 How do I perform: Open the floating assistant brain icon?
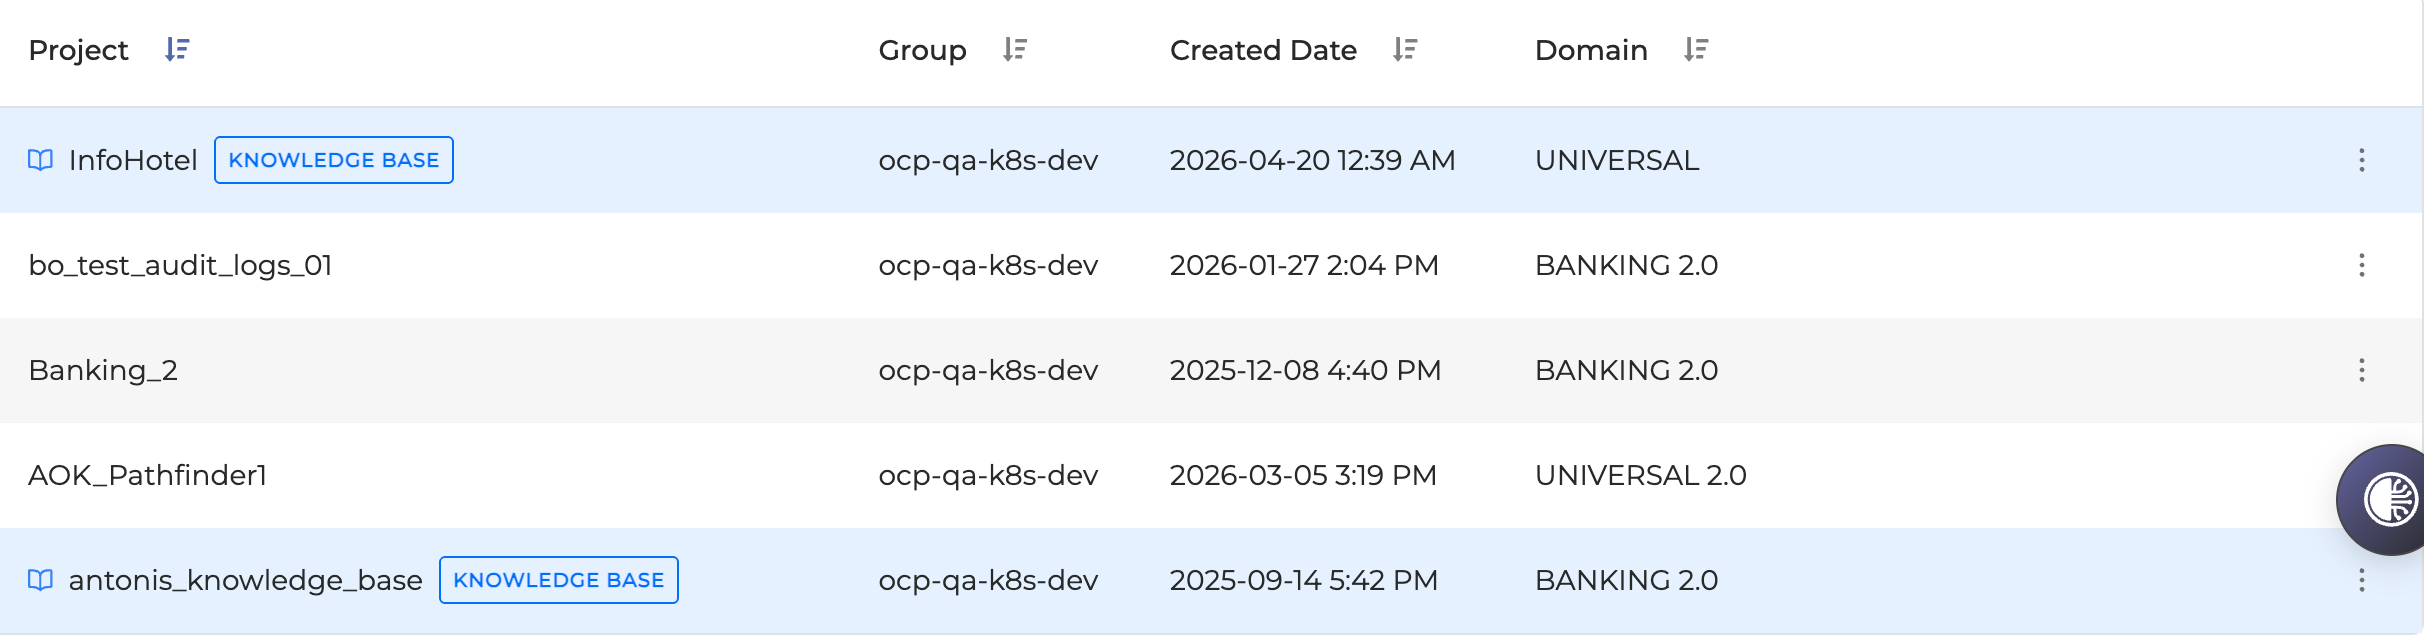(x=2389, y=499)
